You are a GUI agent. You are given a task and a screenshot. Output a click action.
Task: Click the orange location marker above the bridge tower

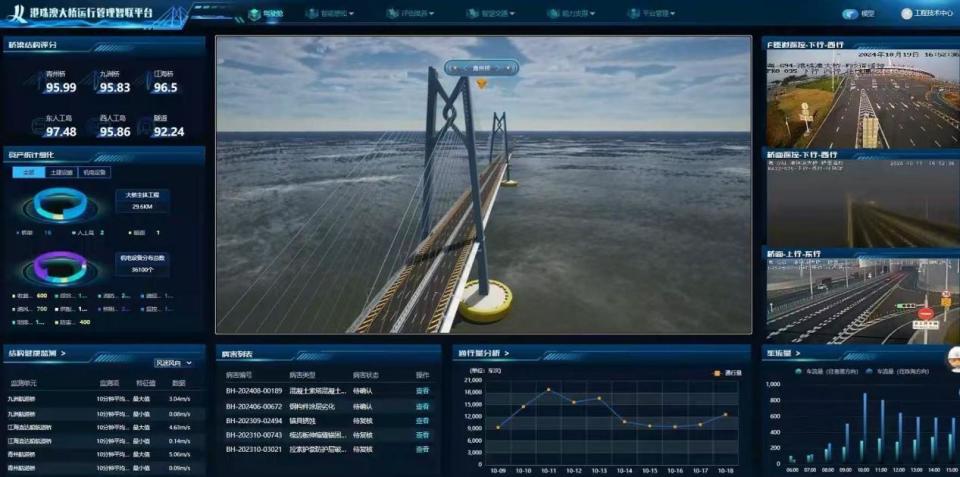click(482, 84)
